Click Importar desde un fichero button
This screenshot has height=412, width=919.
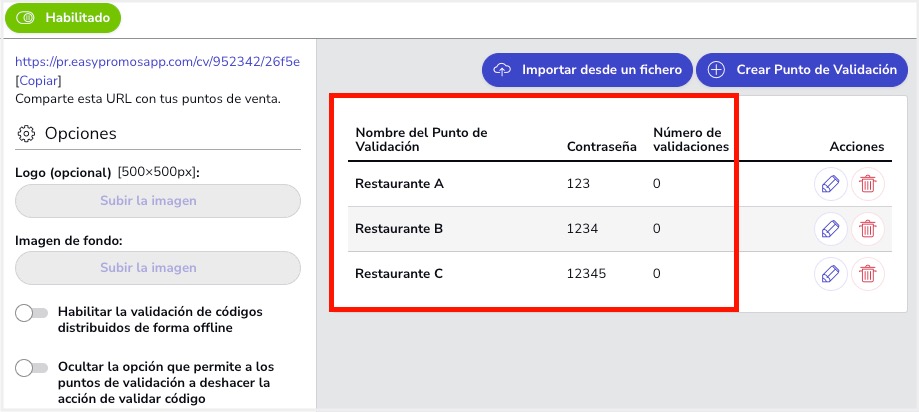[587, 70]
